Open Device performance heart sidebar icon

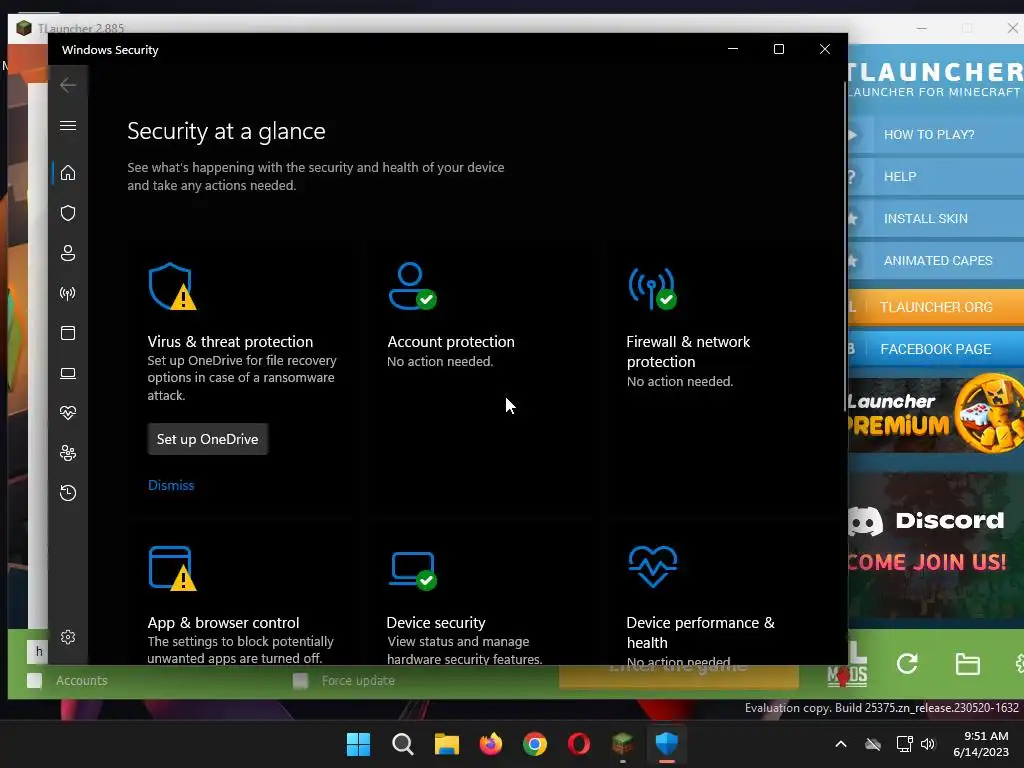click(x=68, y=413)
